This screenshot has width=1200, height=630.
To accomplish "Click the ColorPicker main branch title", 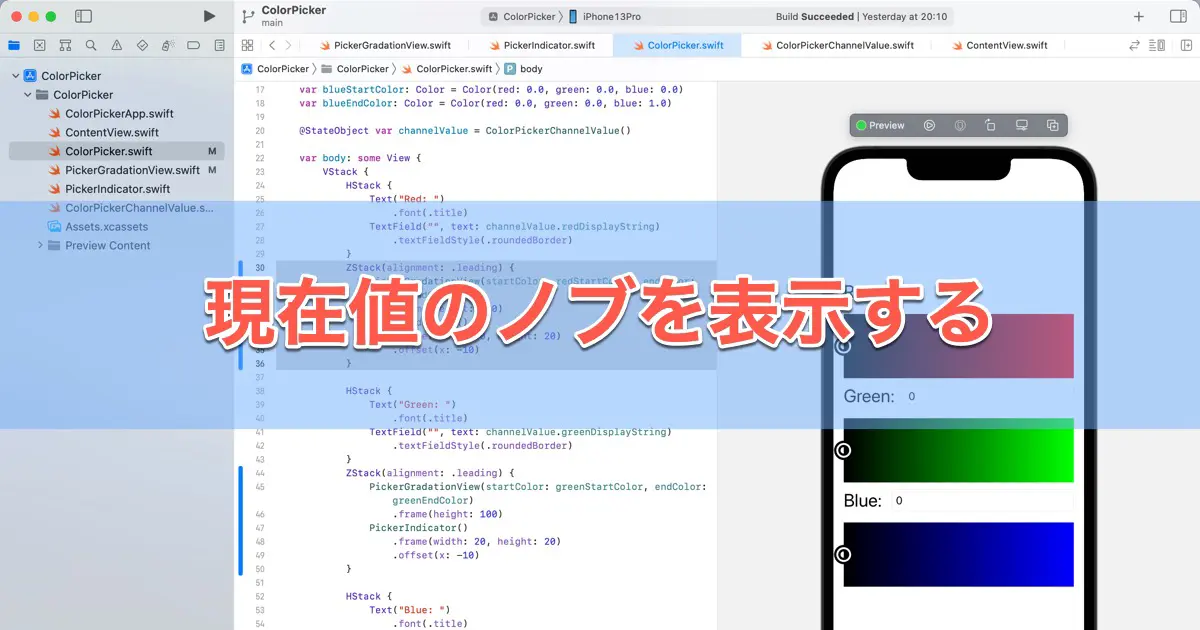I will coord(293,16).
